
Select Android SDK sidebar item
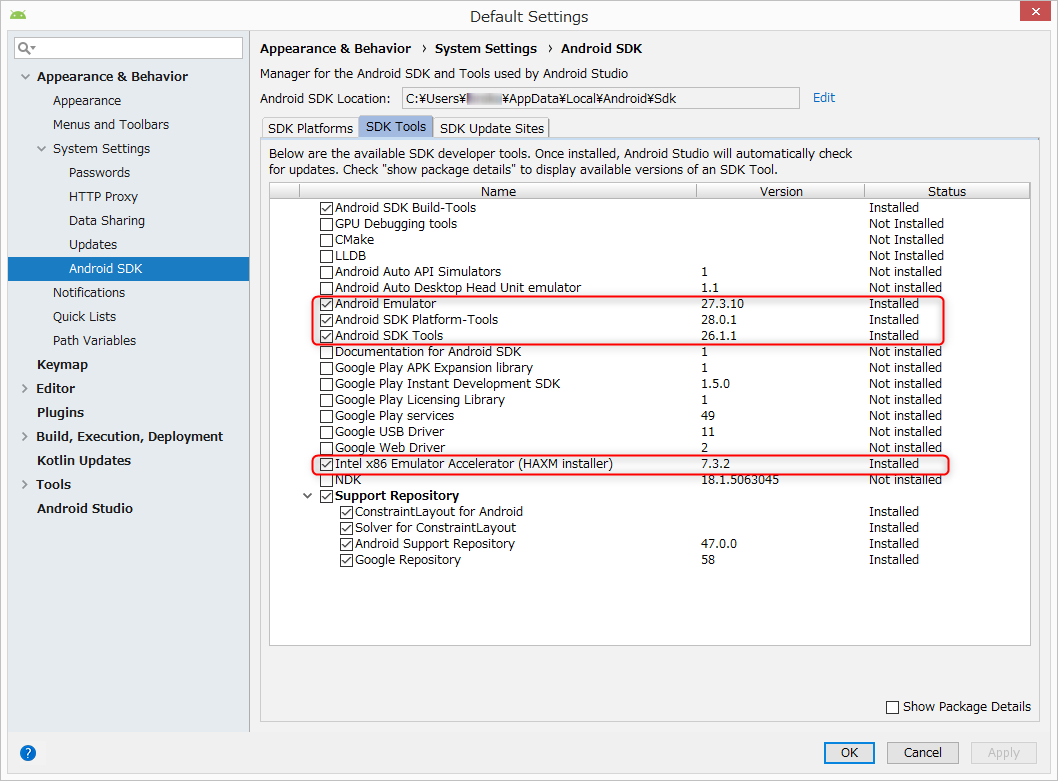(128, 269)
